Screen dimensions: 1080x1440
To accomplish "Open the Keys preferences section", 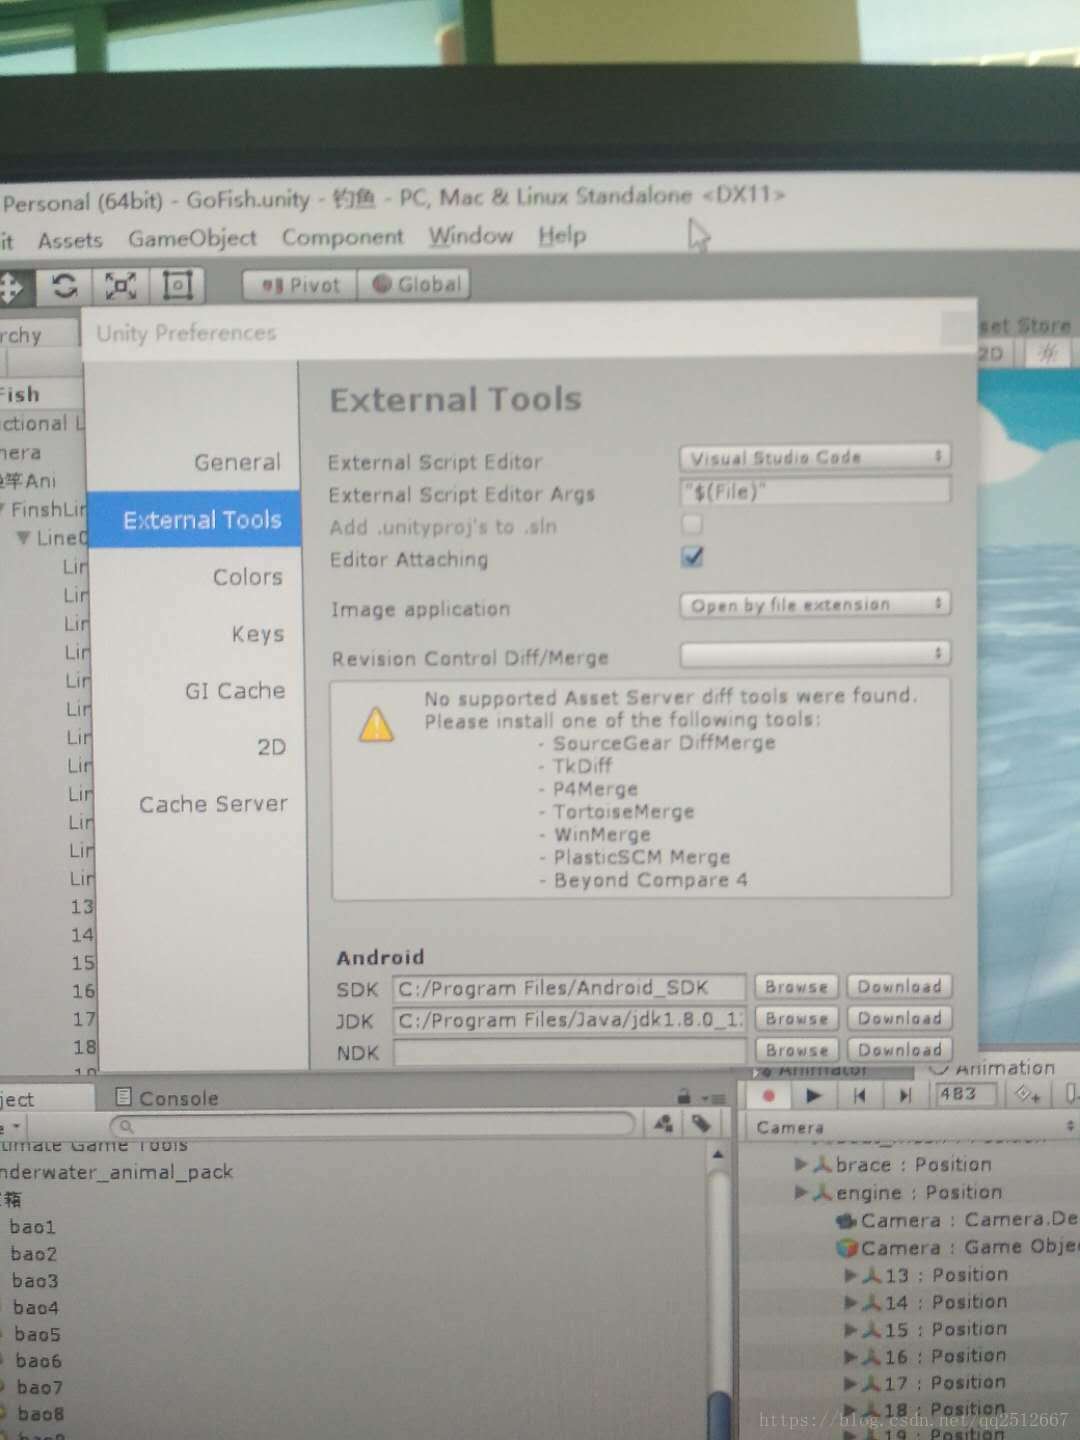I will pos(257,634).
